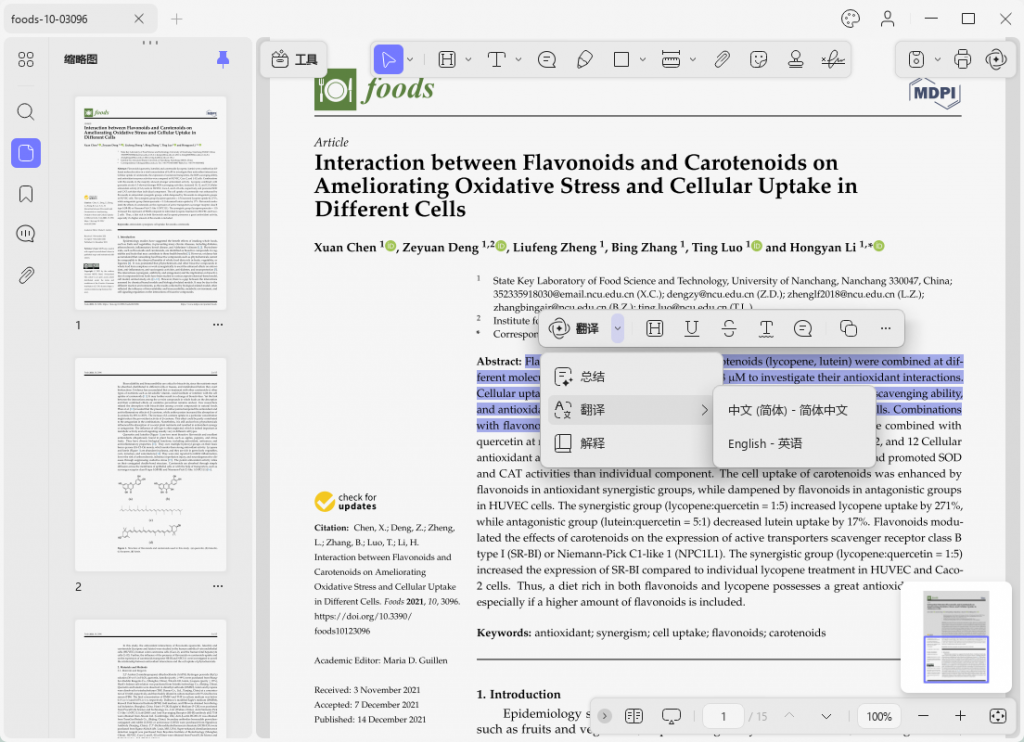Expand the measure tool dropdown arrow
Viewport: 1024px width, 742px height.
point(693,59)
